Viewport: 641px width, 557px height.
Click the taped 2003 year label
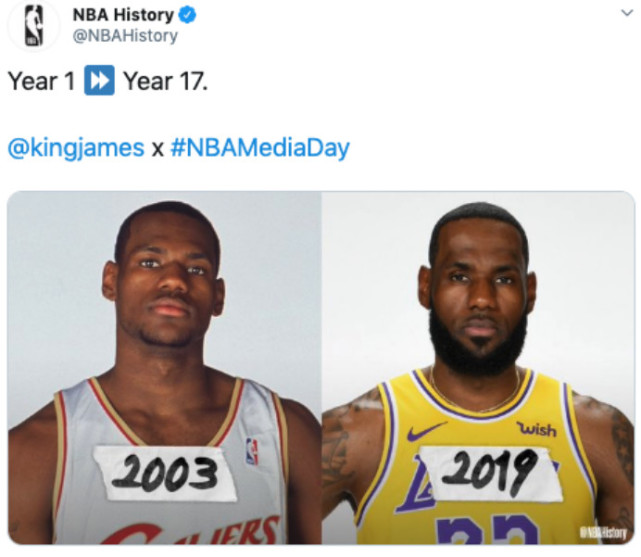165,473
